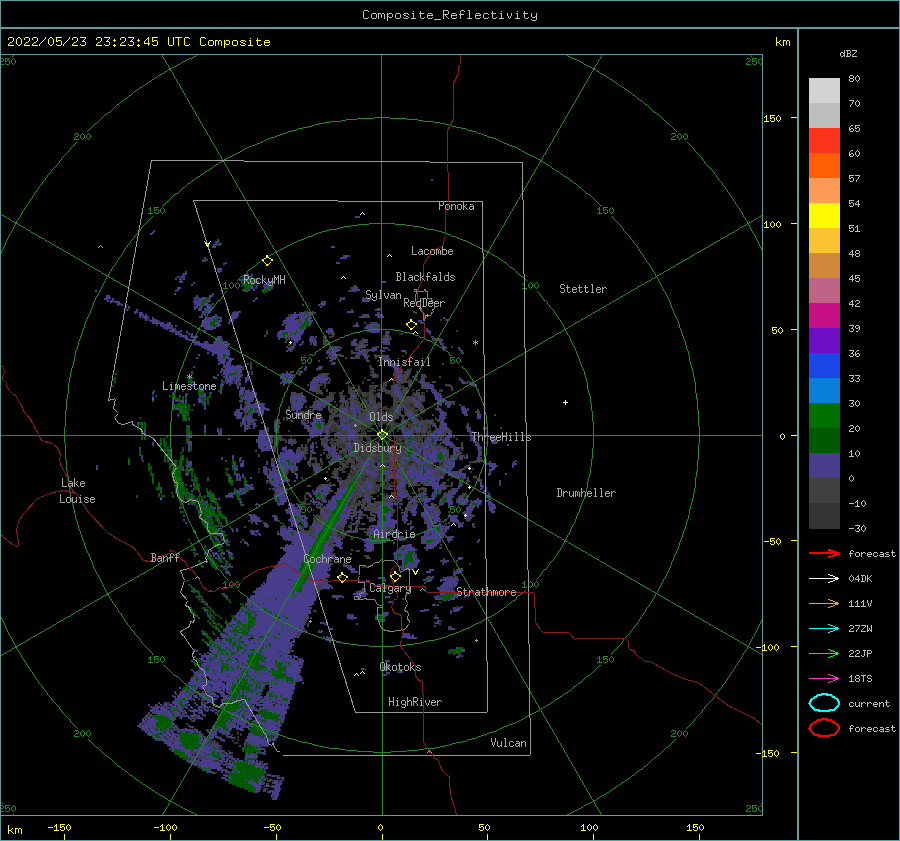
Task: Click the -150 tick on bottom axis
Action: [59, 827]
